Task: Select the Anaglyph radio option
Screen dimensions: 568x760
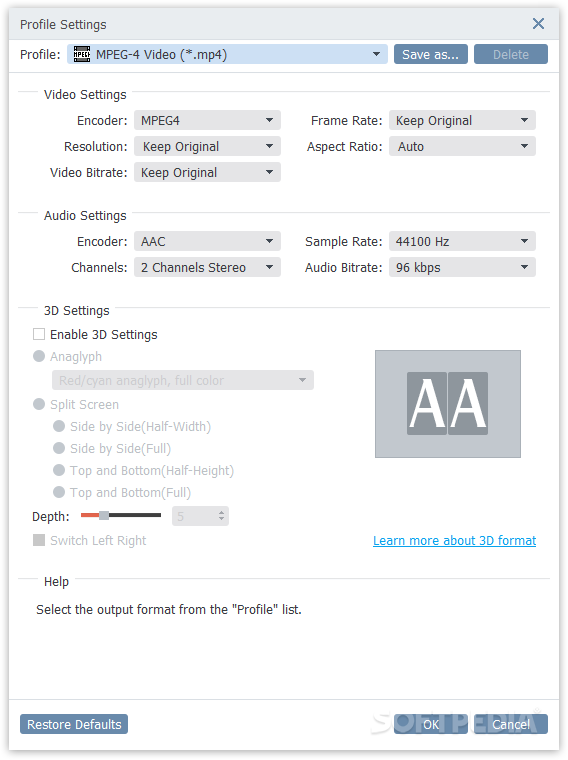Action: point(39,356)
